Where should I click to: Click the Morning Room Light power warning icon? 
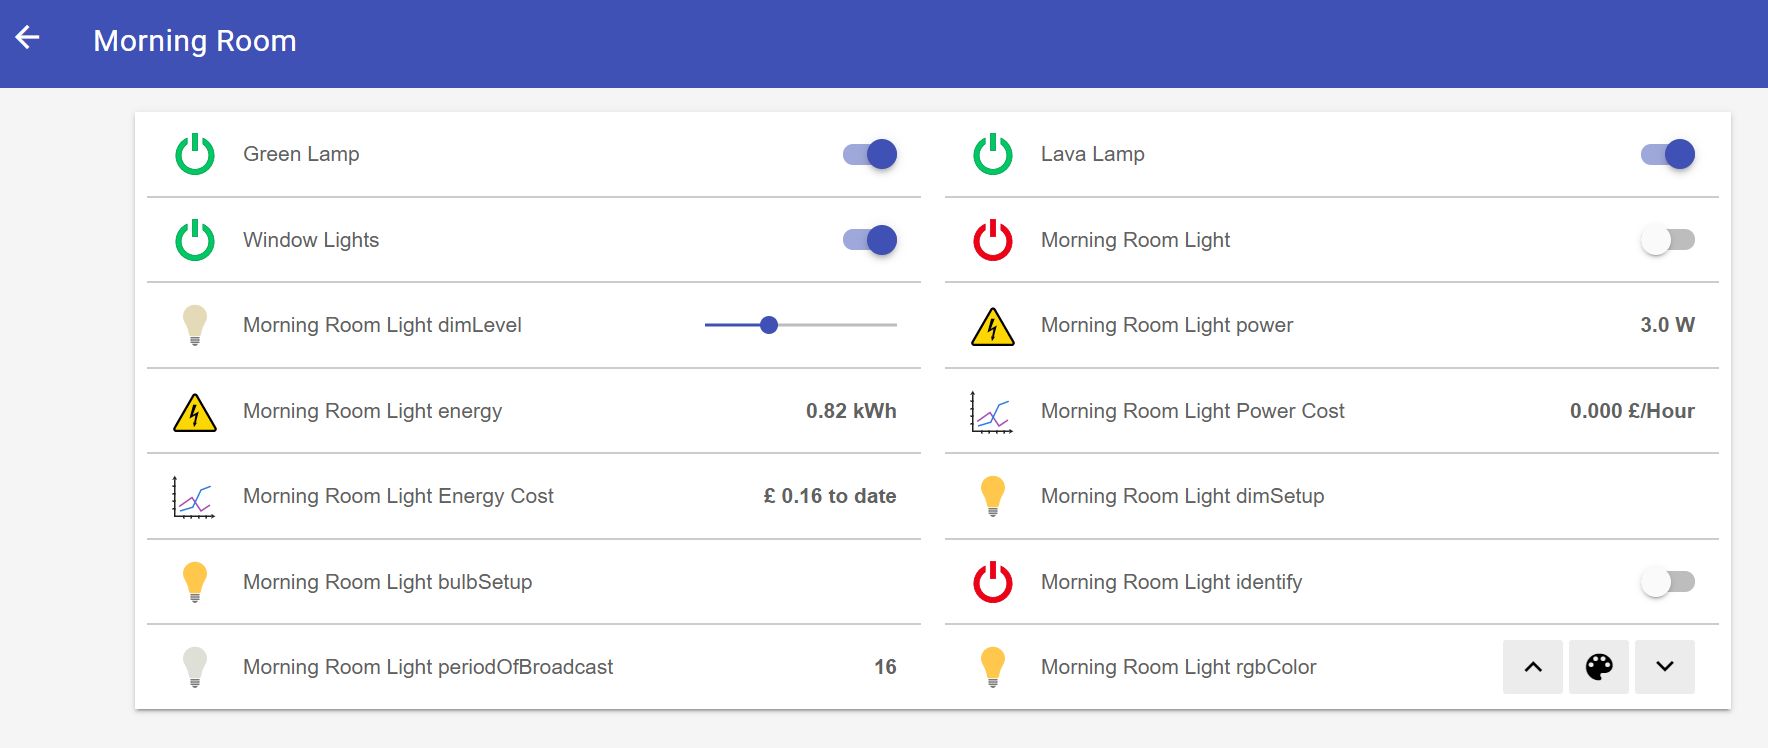coord(993,326)
